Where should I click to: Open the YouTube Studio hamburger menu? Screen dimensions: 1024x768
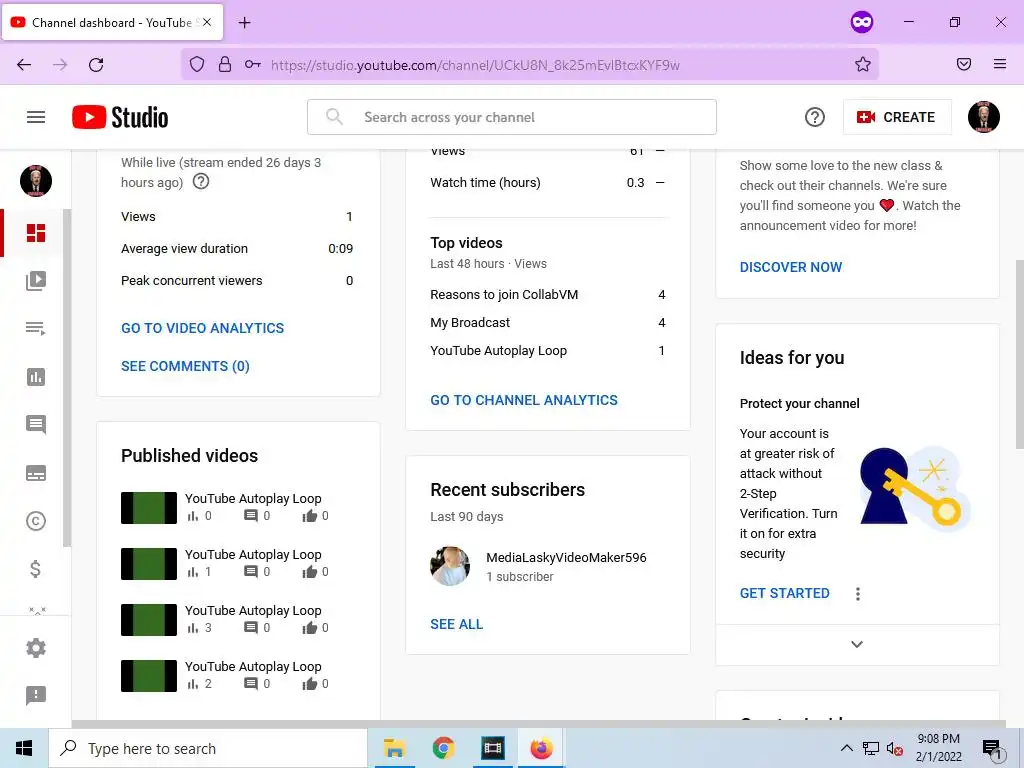point(36,117)
